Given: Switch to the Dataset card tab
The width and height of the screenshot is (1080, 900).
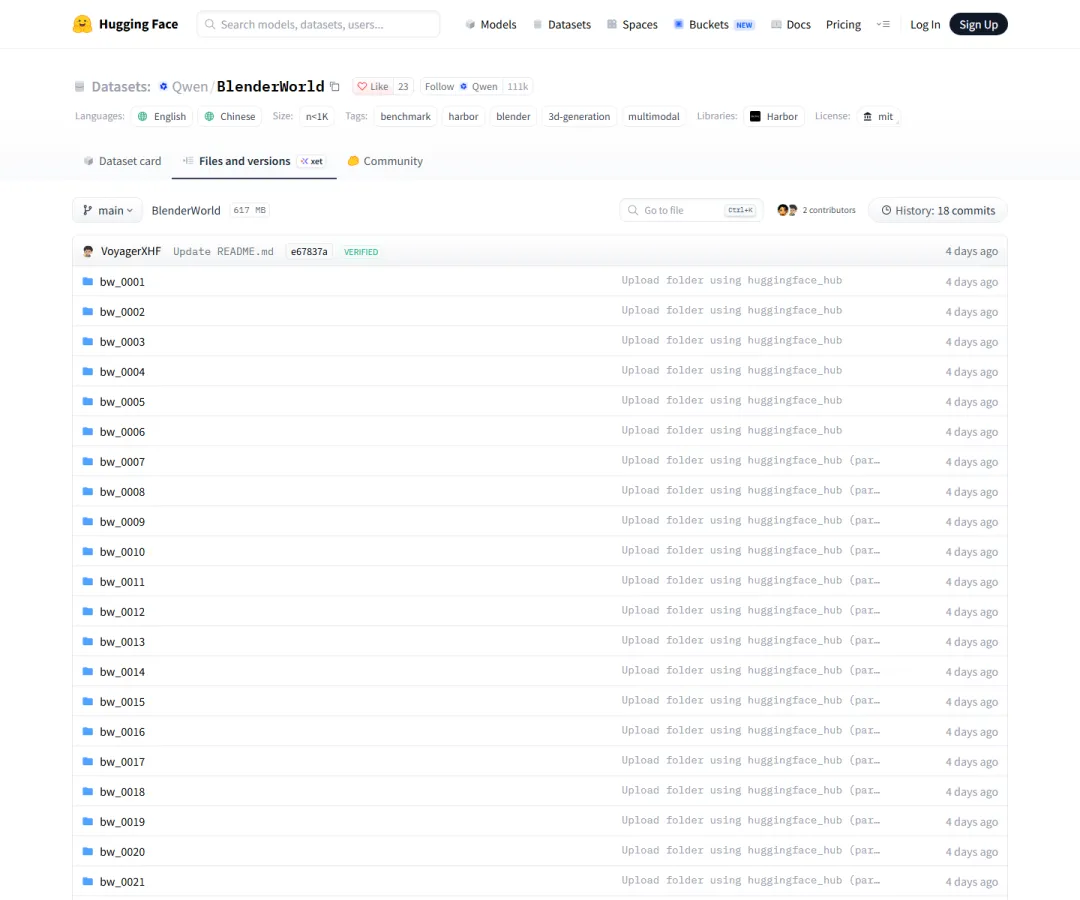Looking at the screenshot, I should coord(122,161).
